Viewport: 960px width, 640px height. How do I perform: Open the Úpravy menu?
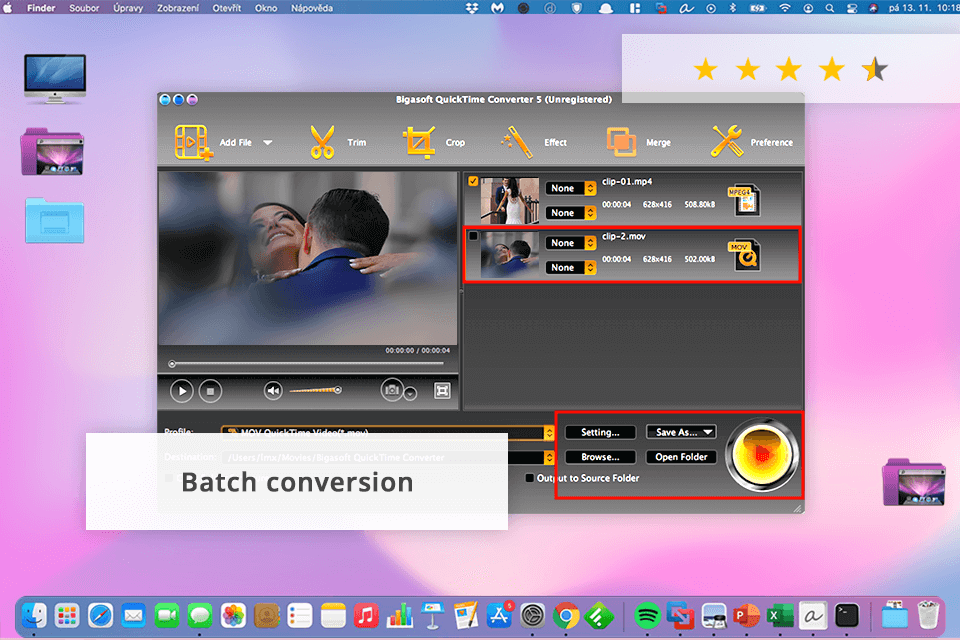128,8
